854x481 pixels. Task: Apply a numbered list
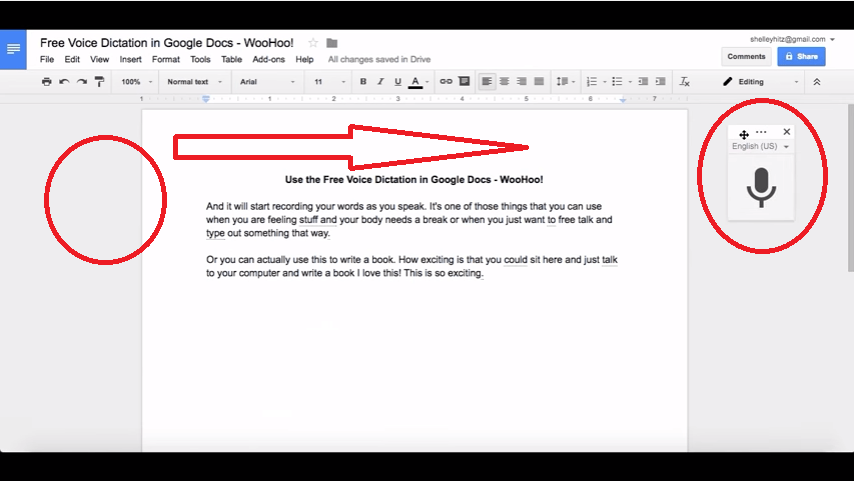[x=591, y=82]
